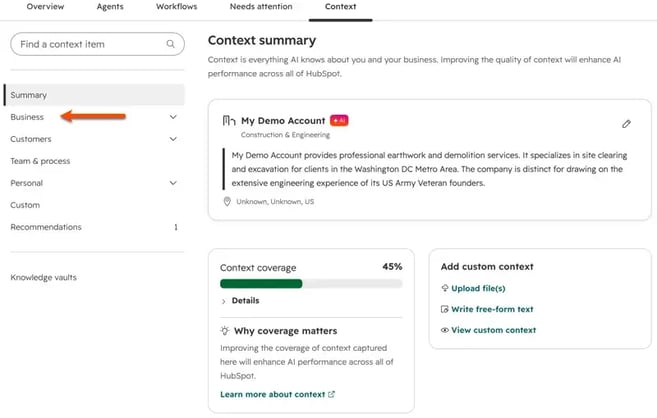Image resolution: width=657 pixels, height=418 pixels.
Task: Click the Details label under coverage
Action: [x=246, y=300]
